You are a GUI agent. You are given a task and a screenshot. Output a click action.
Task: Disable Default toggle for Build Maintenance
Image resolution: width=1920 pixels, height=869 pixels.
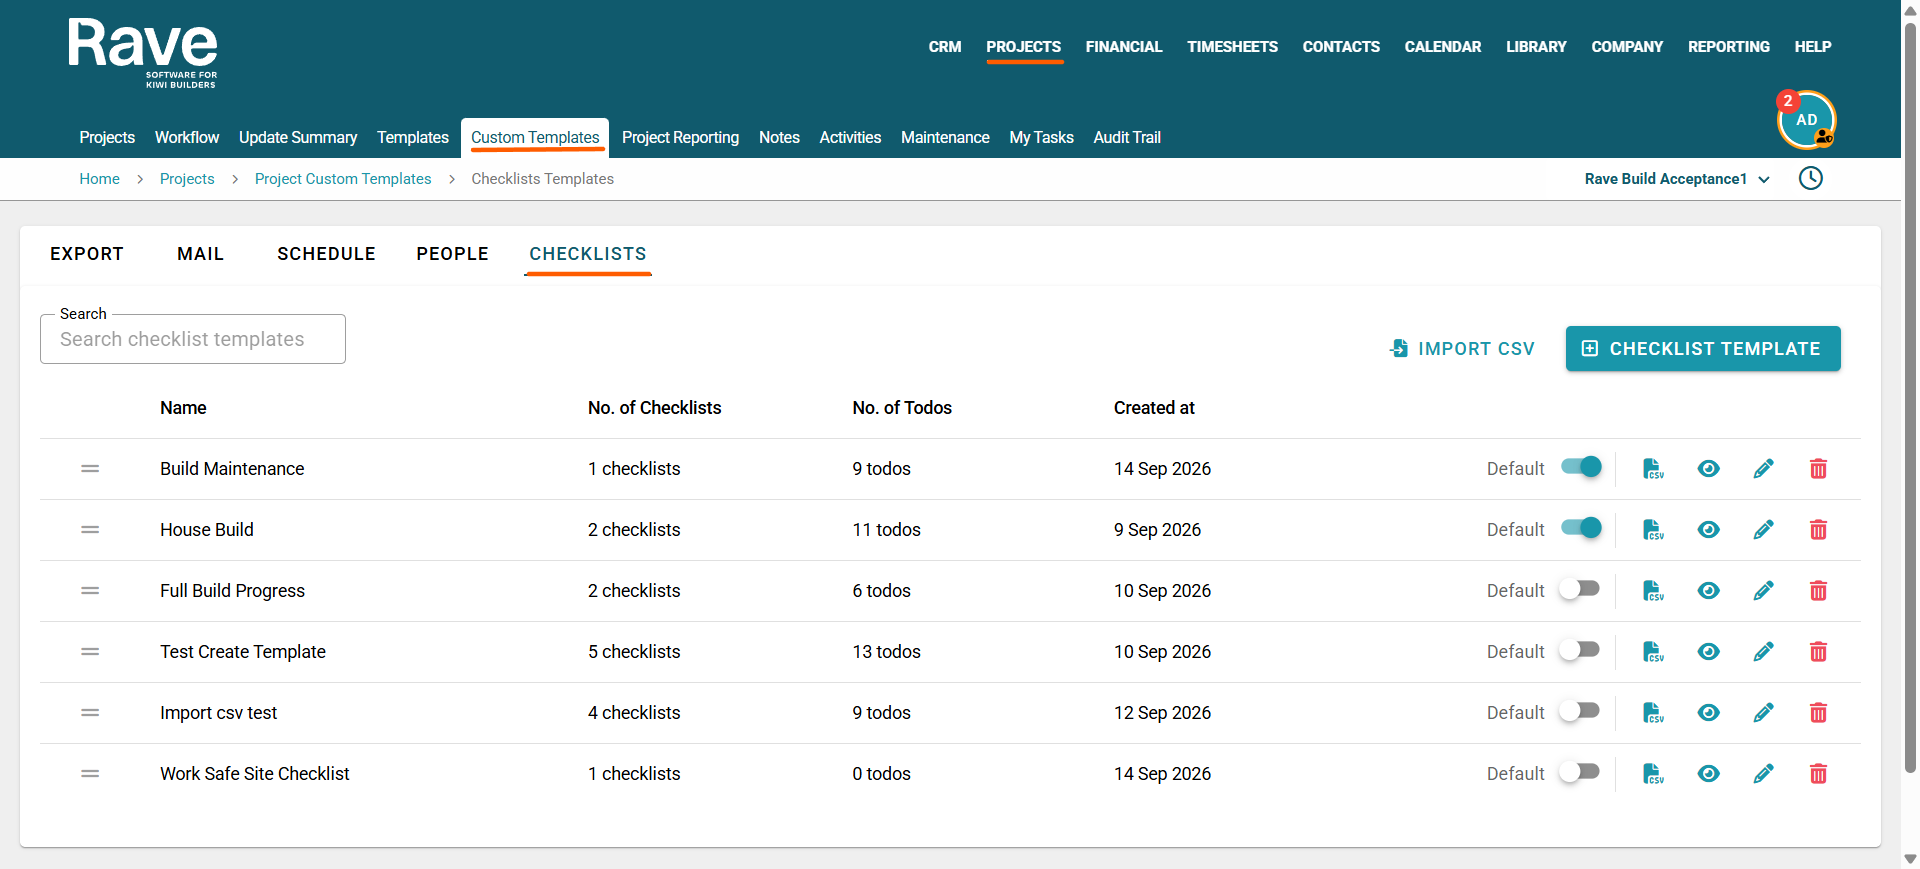click(1581, 467)
